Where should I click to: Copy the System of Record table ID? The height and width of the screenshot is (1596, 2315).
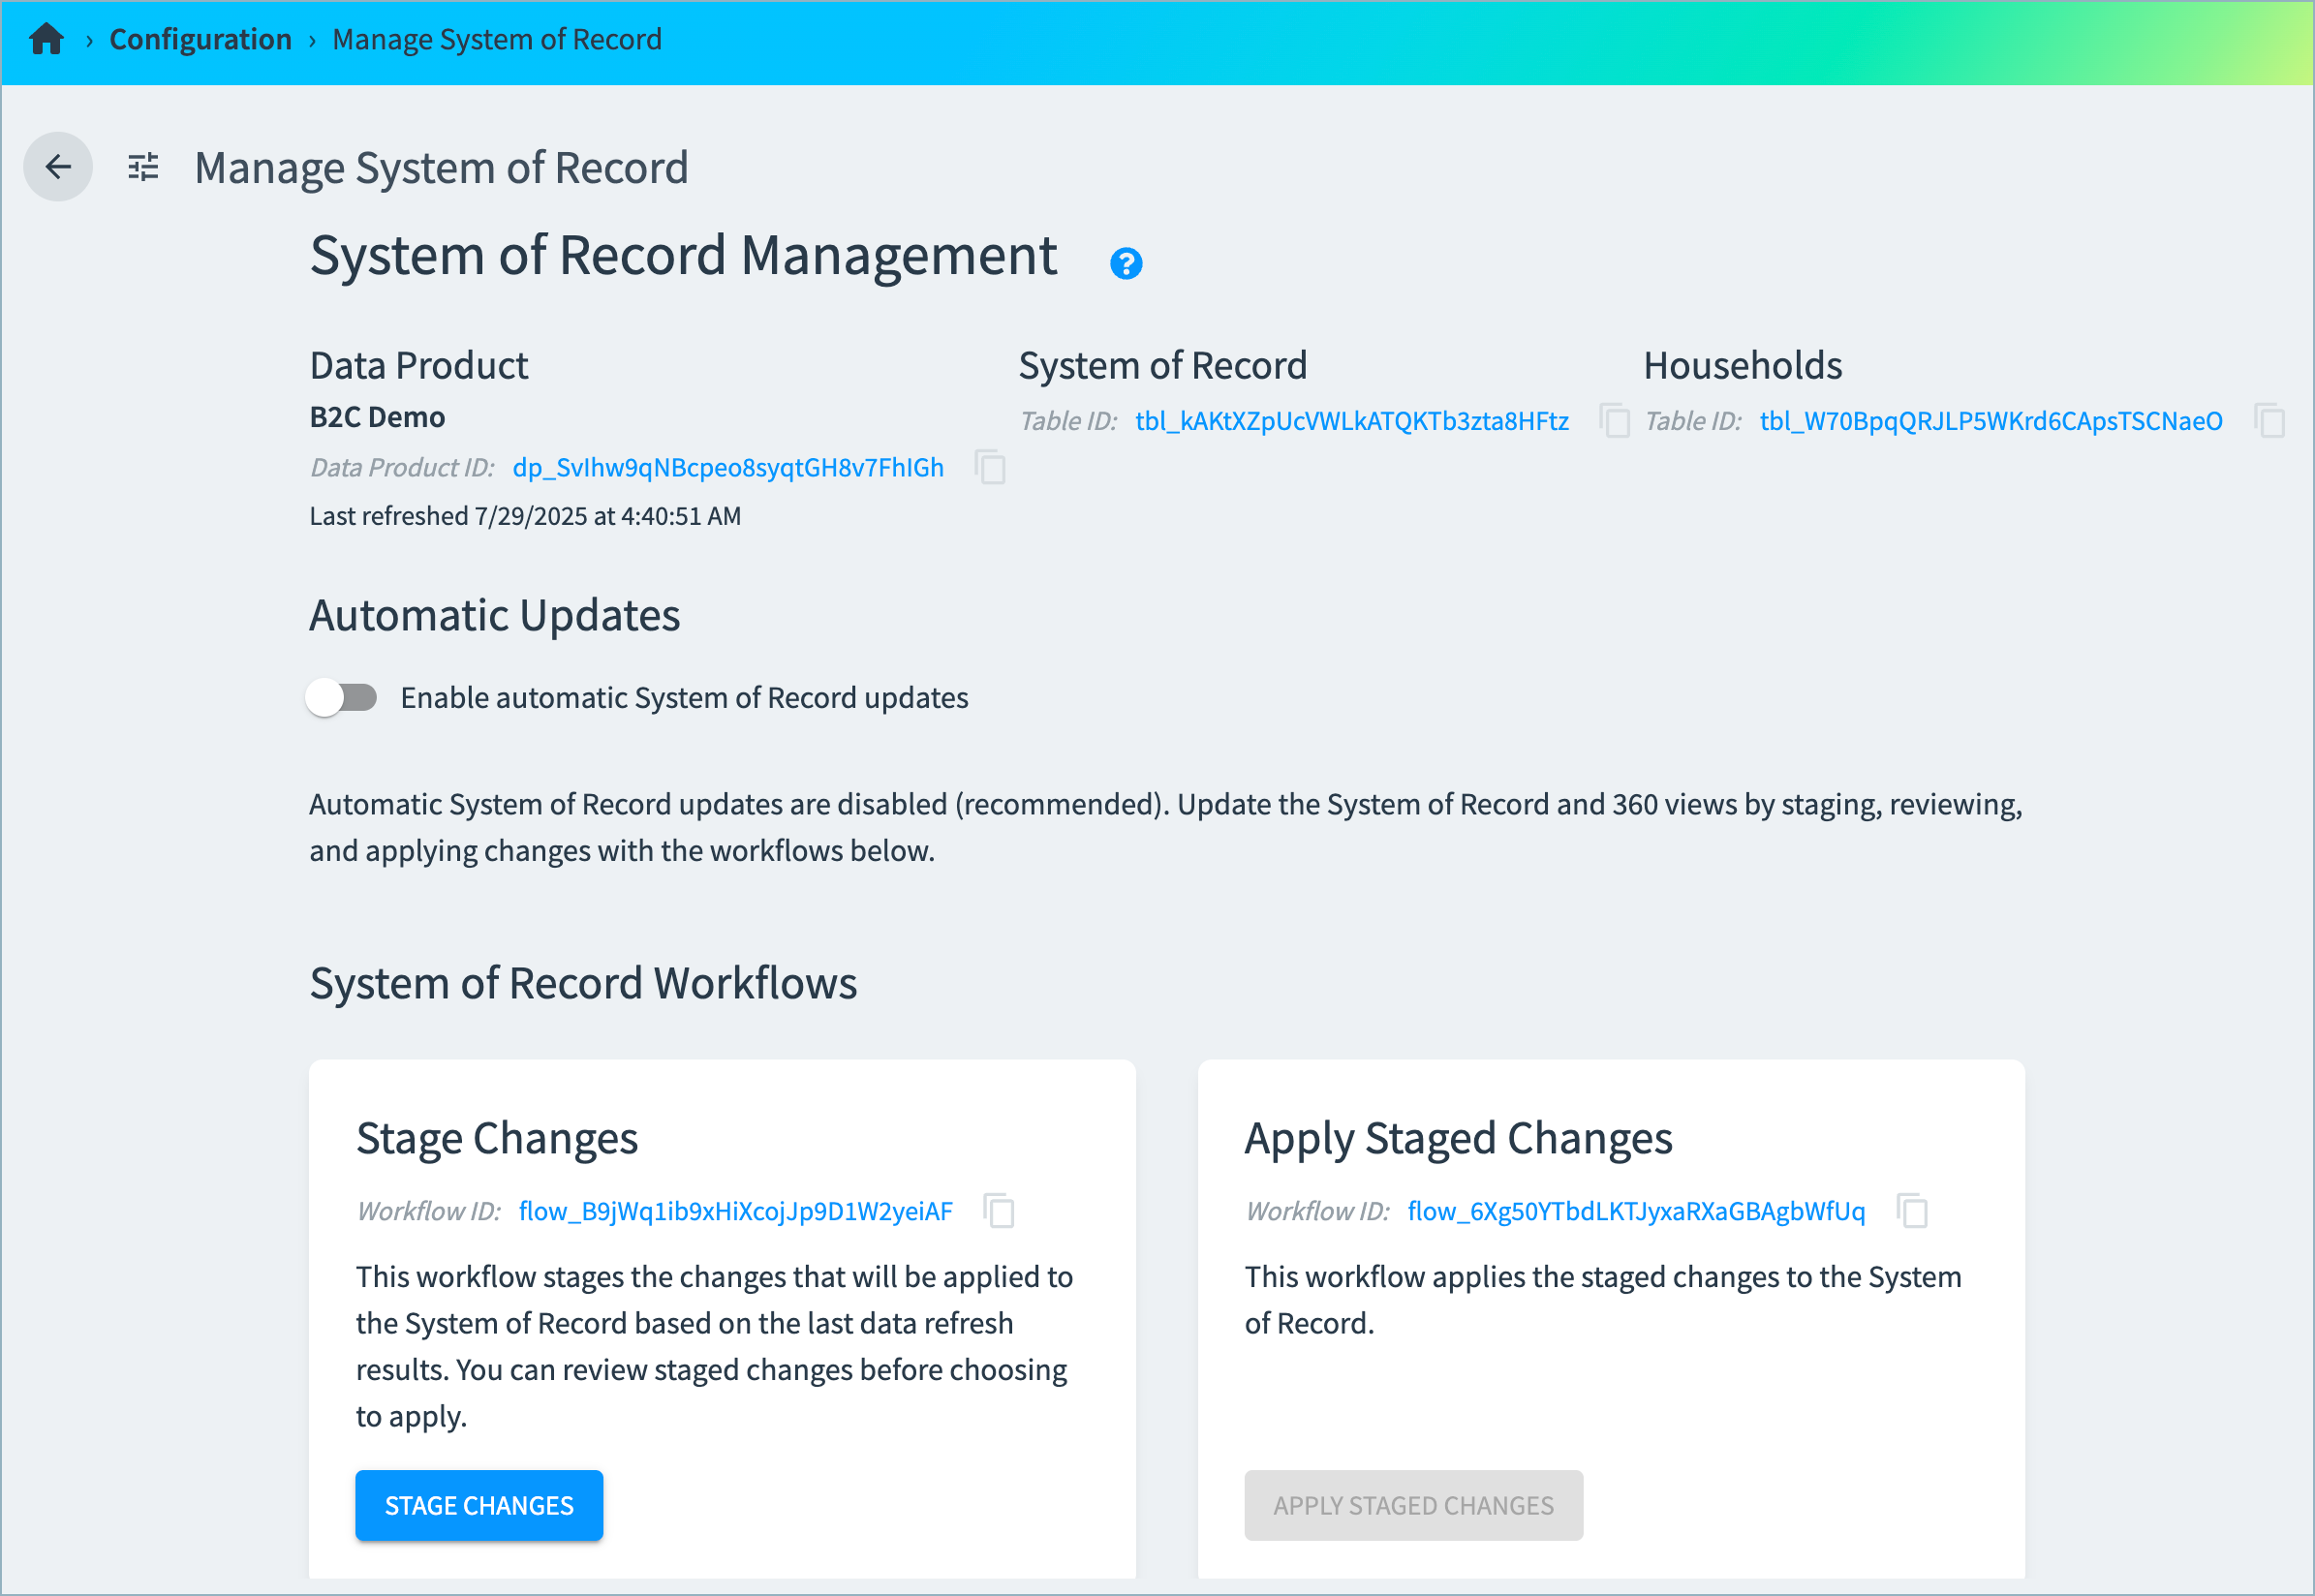tap(1614, 421)
